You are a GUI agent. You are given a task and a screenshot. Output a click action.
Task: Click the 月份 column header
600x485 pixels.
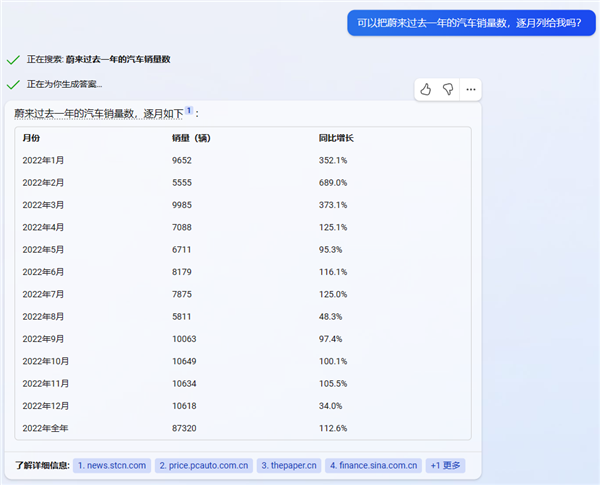tap(31, 138)
